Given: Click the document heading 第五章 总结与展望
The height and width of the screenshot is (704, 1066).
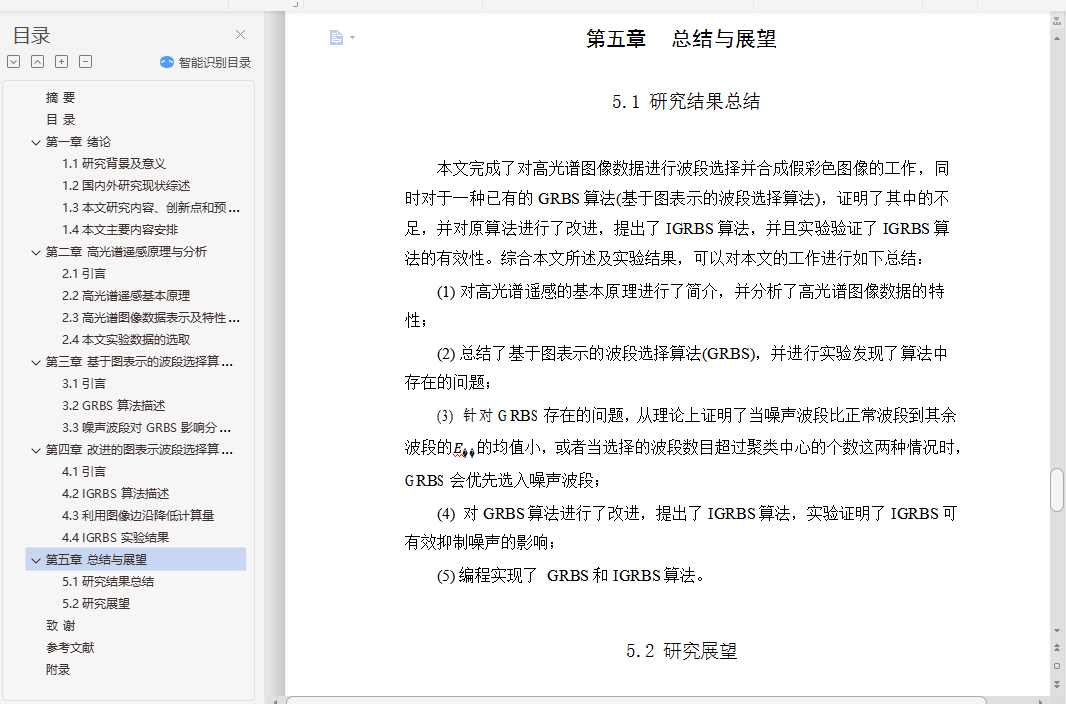Looking at the screenshot, I should coord(681,39).
